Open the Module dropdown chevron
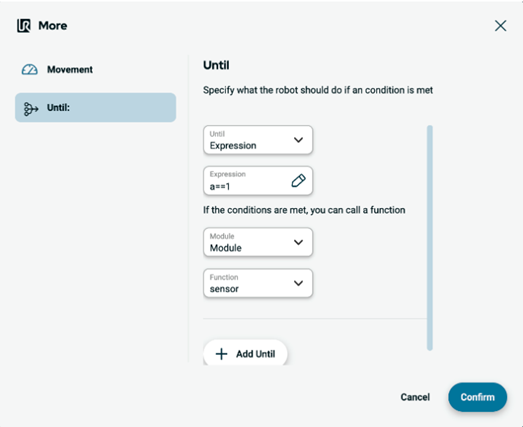The height and width of the screenshot is (427, 523). click(x=298, y=242)
